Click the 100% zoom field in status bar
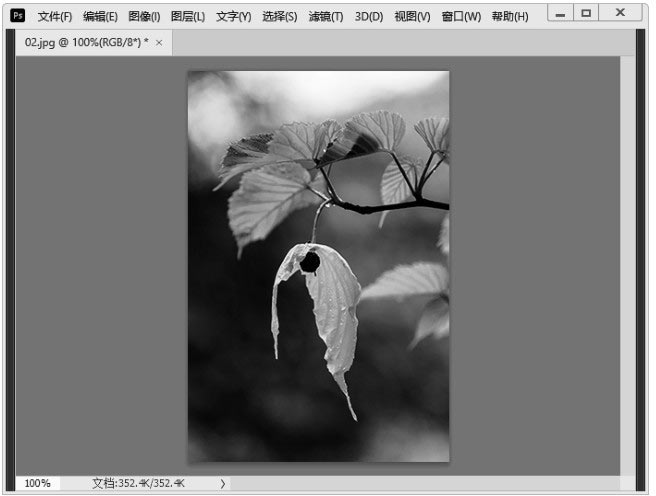This screenshot has height=496, width=656. pyautogui.click(x=38, y=483)
